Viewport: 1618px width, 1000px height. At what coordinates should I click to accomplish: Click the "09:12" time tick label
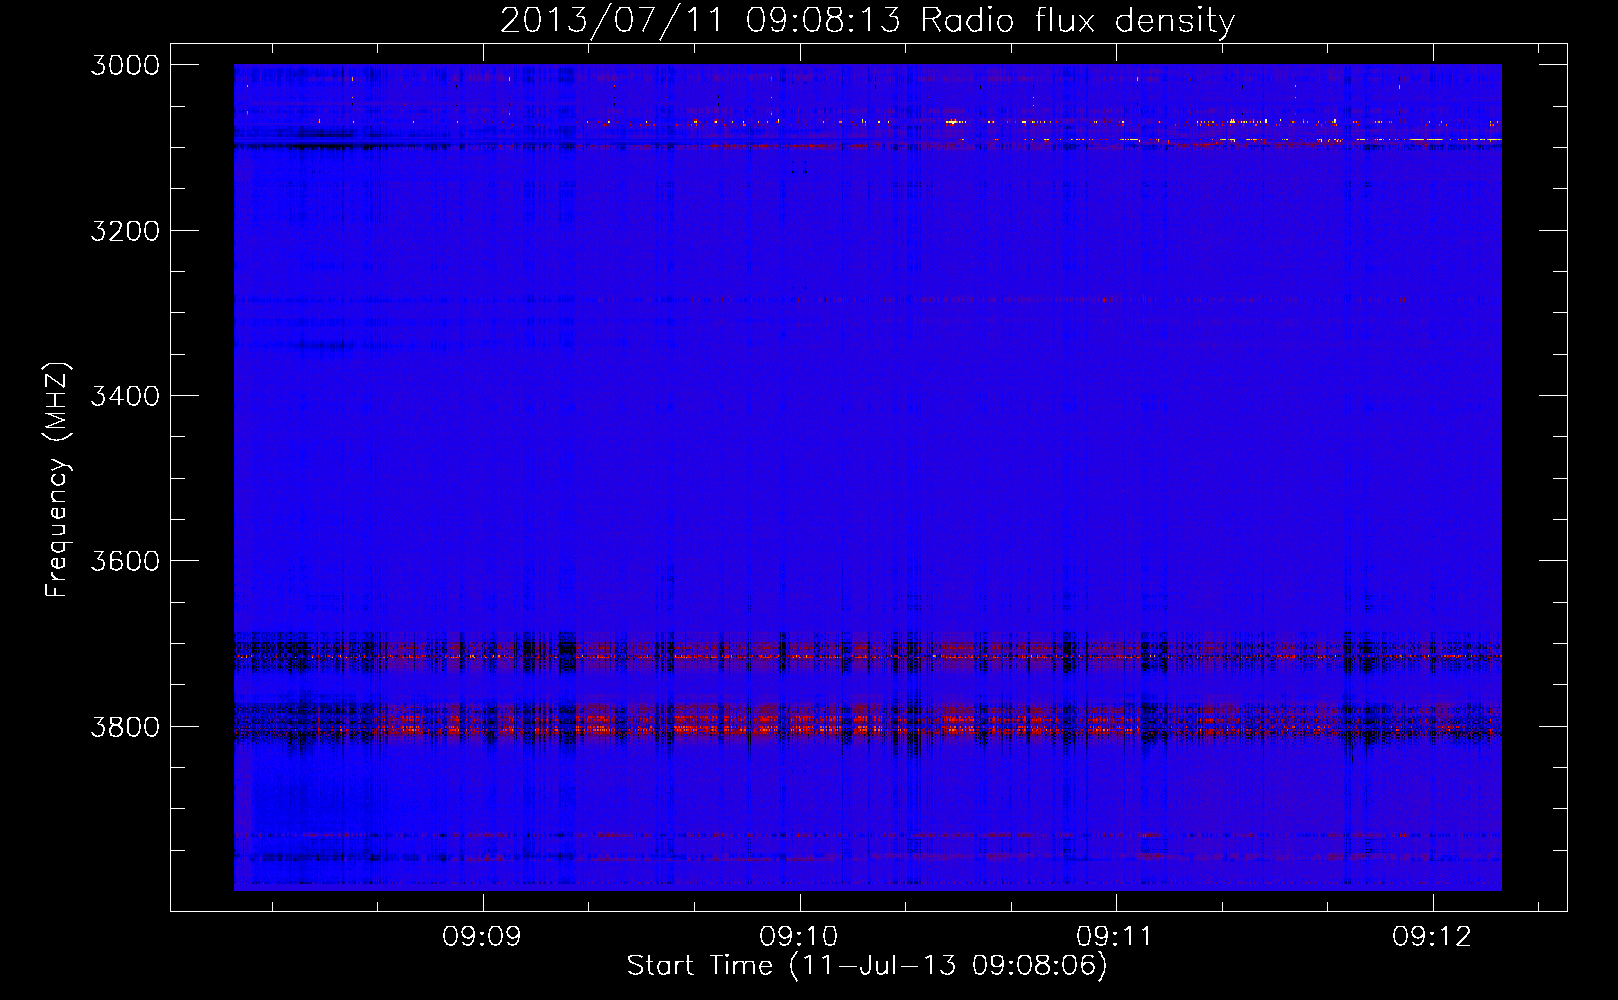click(x=1432, y=936)
